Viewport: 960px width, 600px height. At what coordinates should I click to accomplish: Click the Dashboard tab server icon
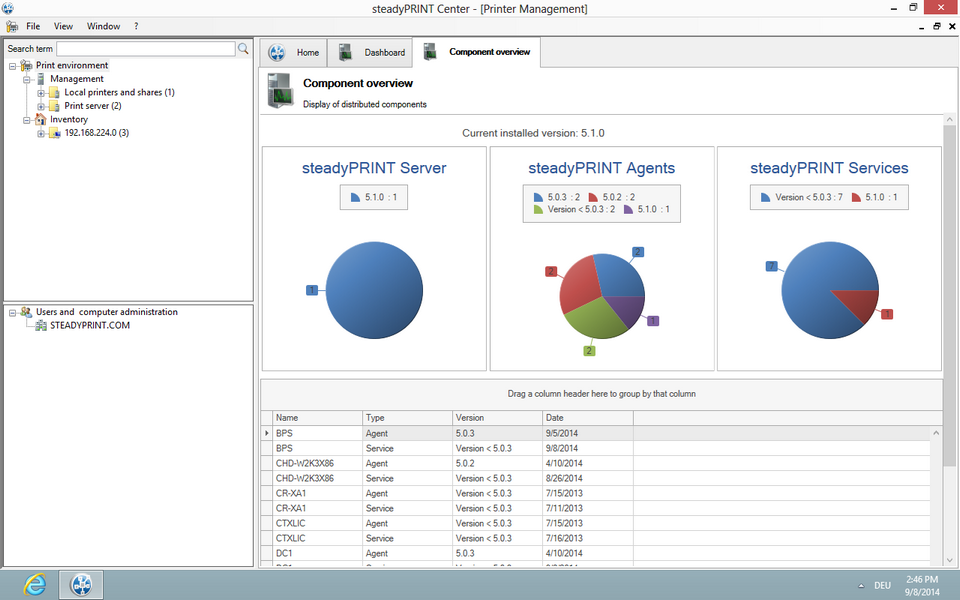[345, 53]
